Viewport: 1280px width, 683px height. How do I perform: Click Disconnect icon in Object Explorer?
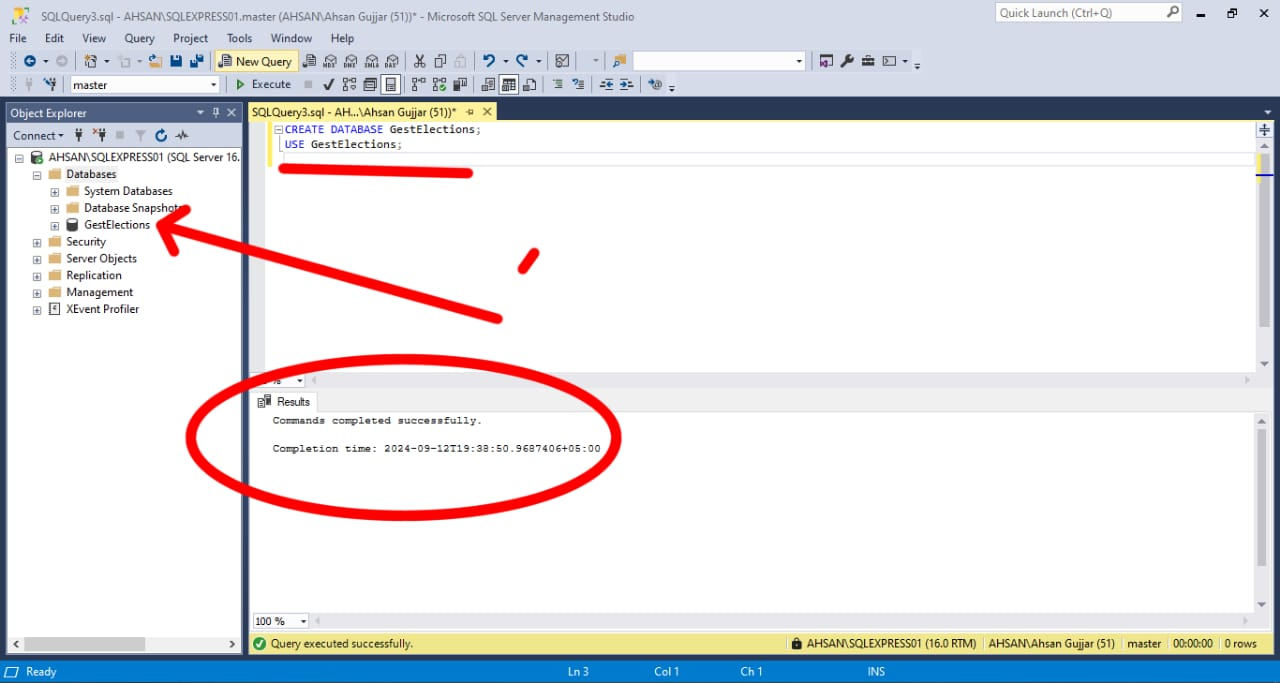pos(100,135)
